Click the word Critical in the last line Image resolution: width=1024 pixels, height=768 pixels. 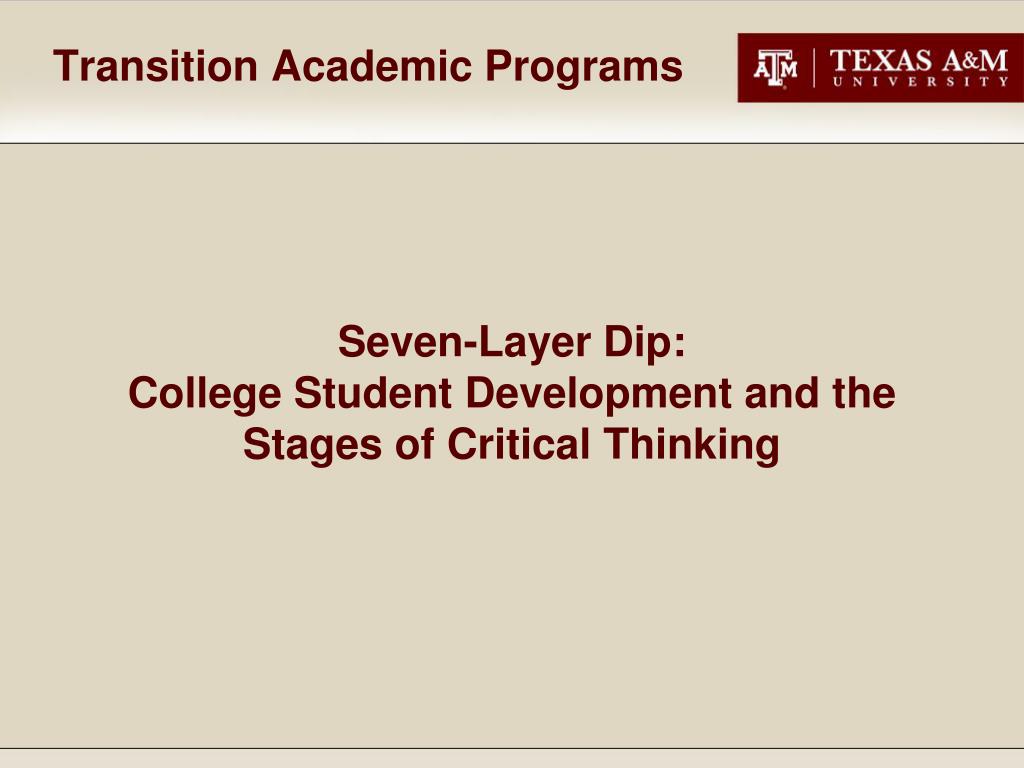pyautogui.click(x=519, y=444)
